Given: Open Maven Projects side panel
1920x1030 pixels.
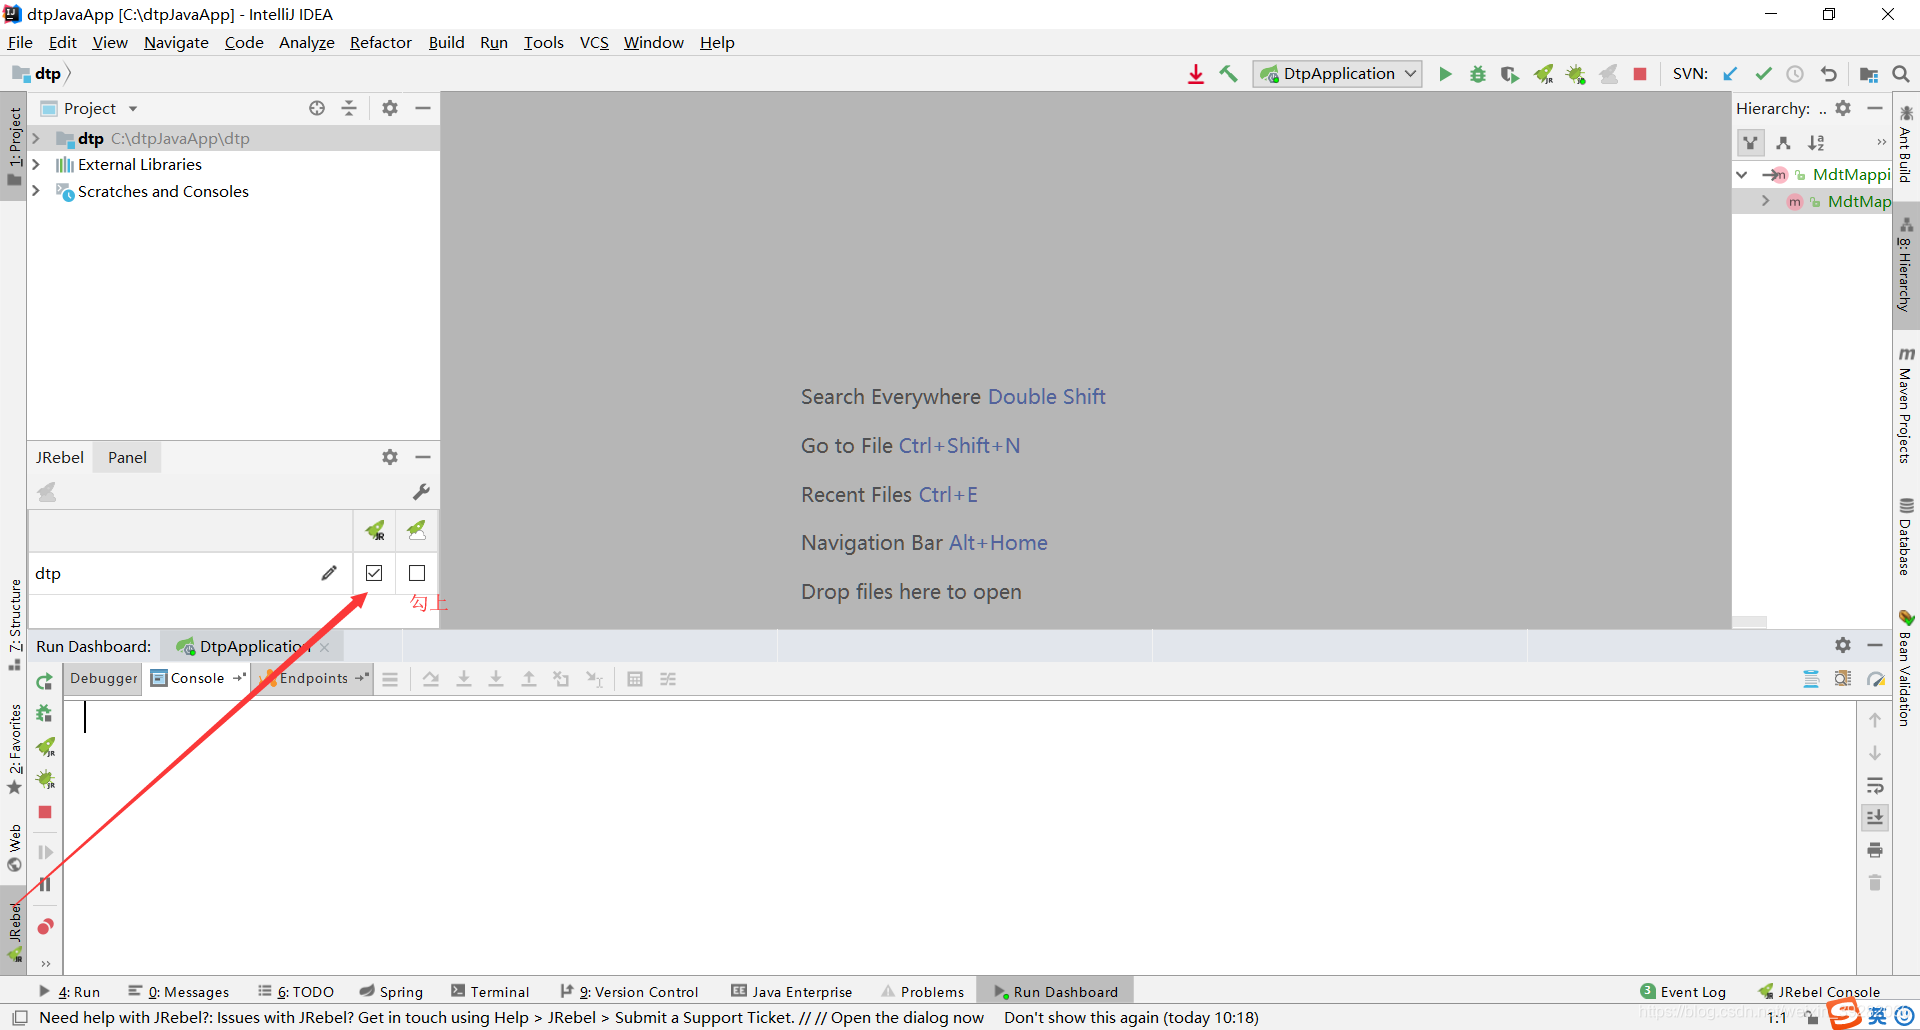Looking at the screenshot, I should click(1906, 405).
